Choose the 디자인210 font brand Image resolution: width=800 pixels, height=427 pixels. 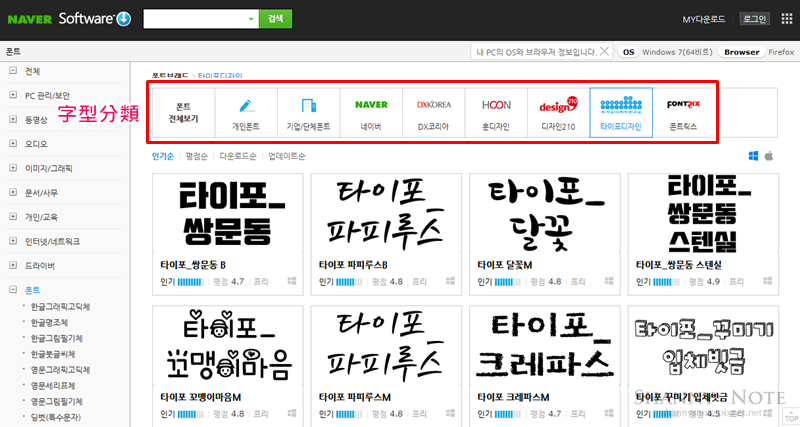(x=558, y=113)
